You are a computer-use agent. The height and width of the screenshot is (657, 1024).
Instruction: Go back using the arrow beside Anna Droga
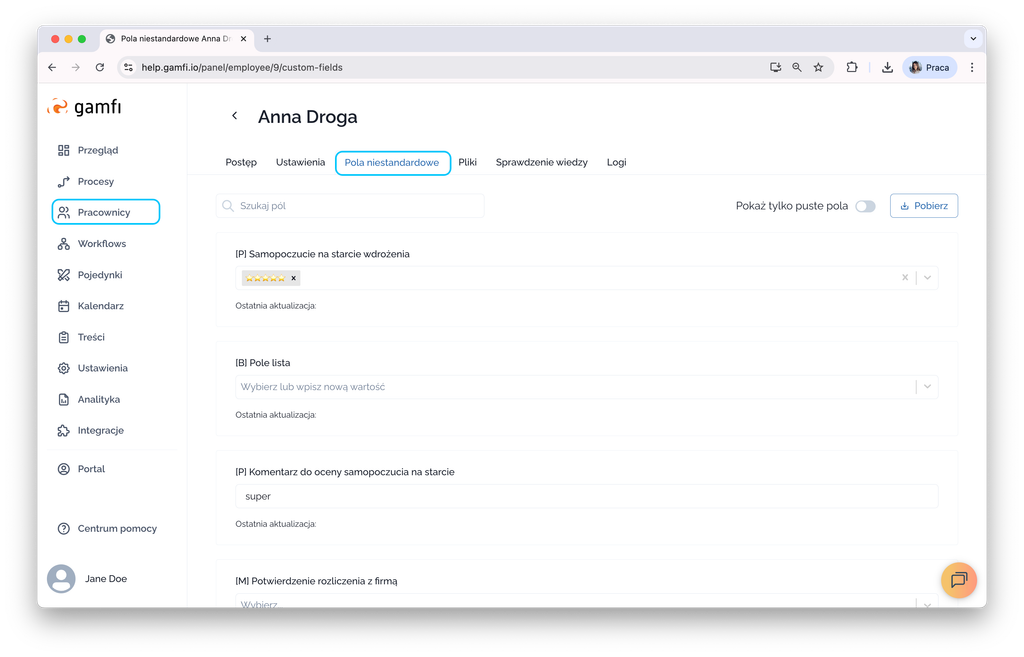235,116
